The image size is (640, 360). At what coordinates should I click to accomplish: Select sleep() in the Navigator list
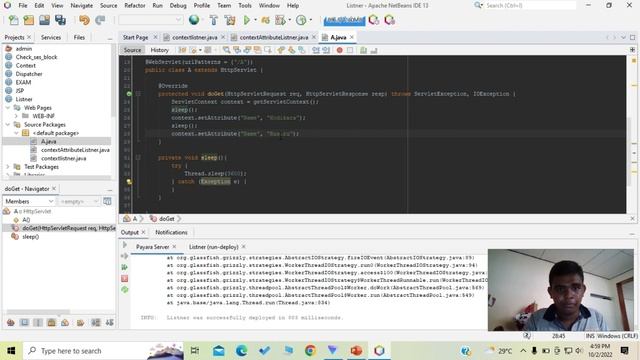tap(30, 237)
